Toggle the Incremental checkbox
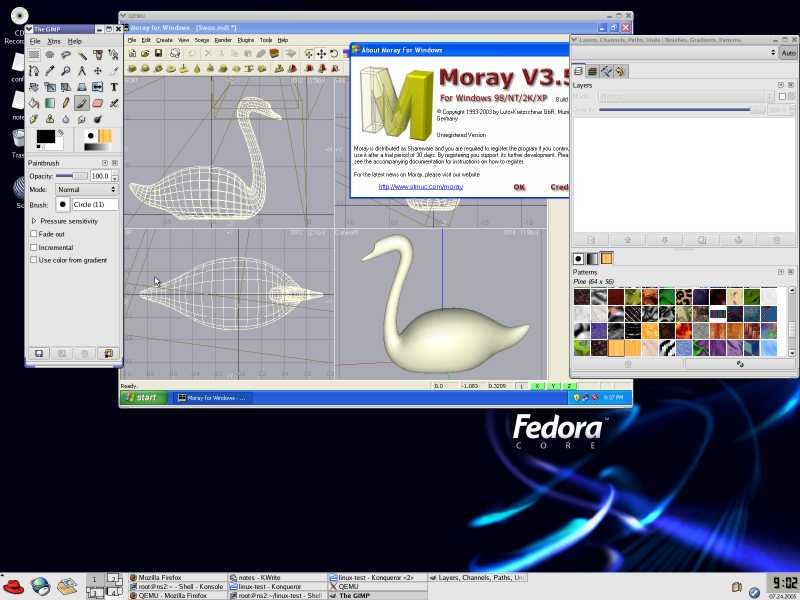Viewport: 800px width, 600px height. [x=34, y=247]
